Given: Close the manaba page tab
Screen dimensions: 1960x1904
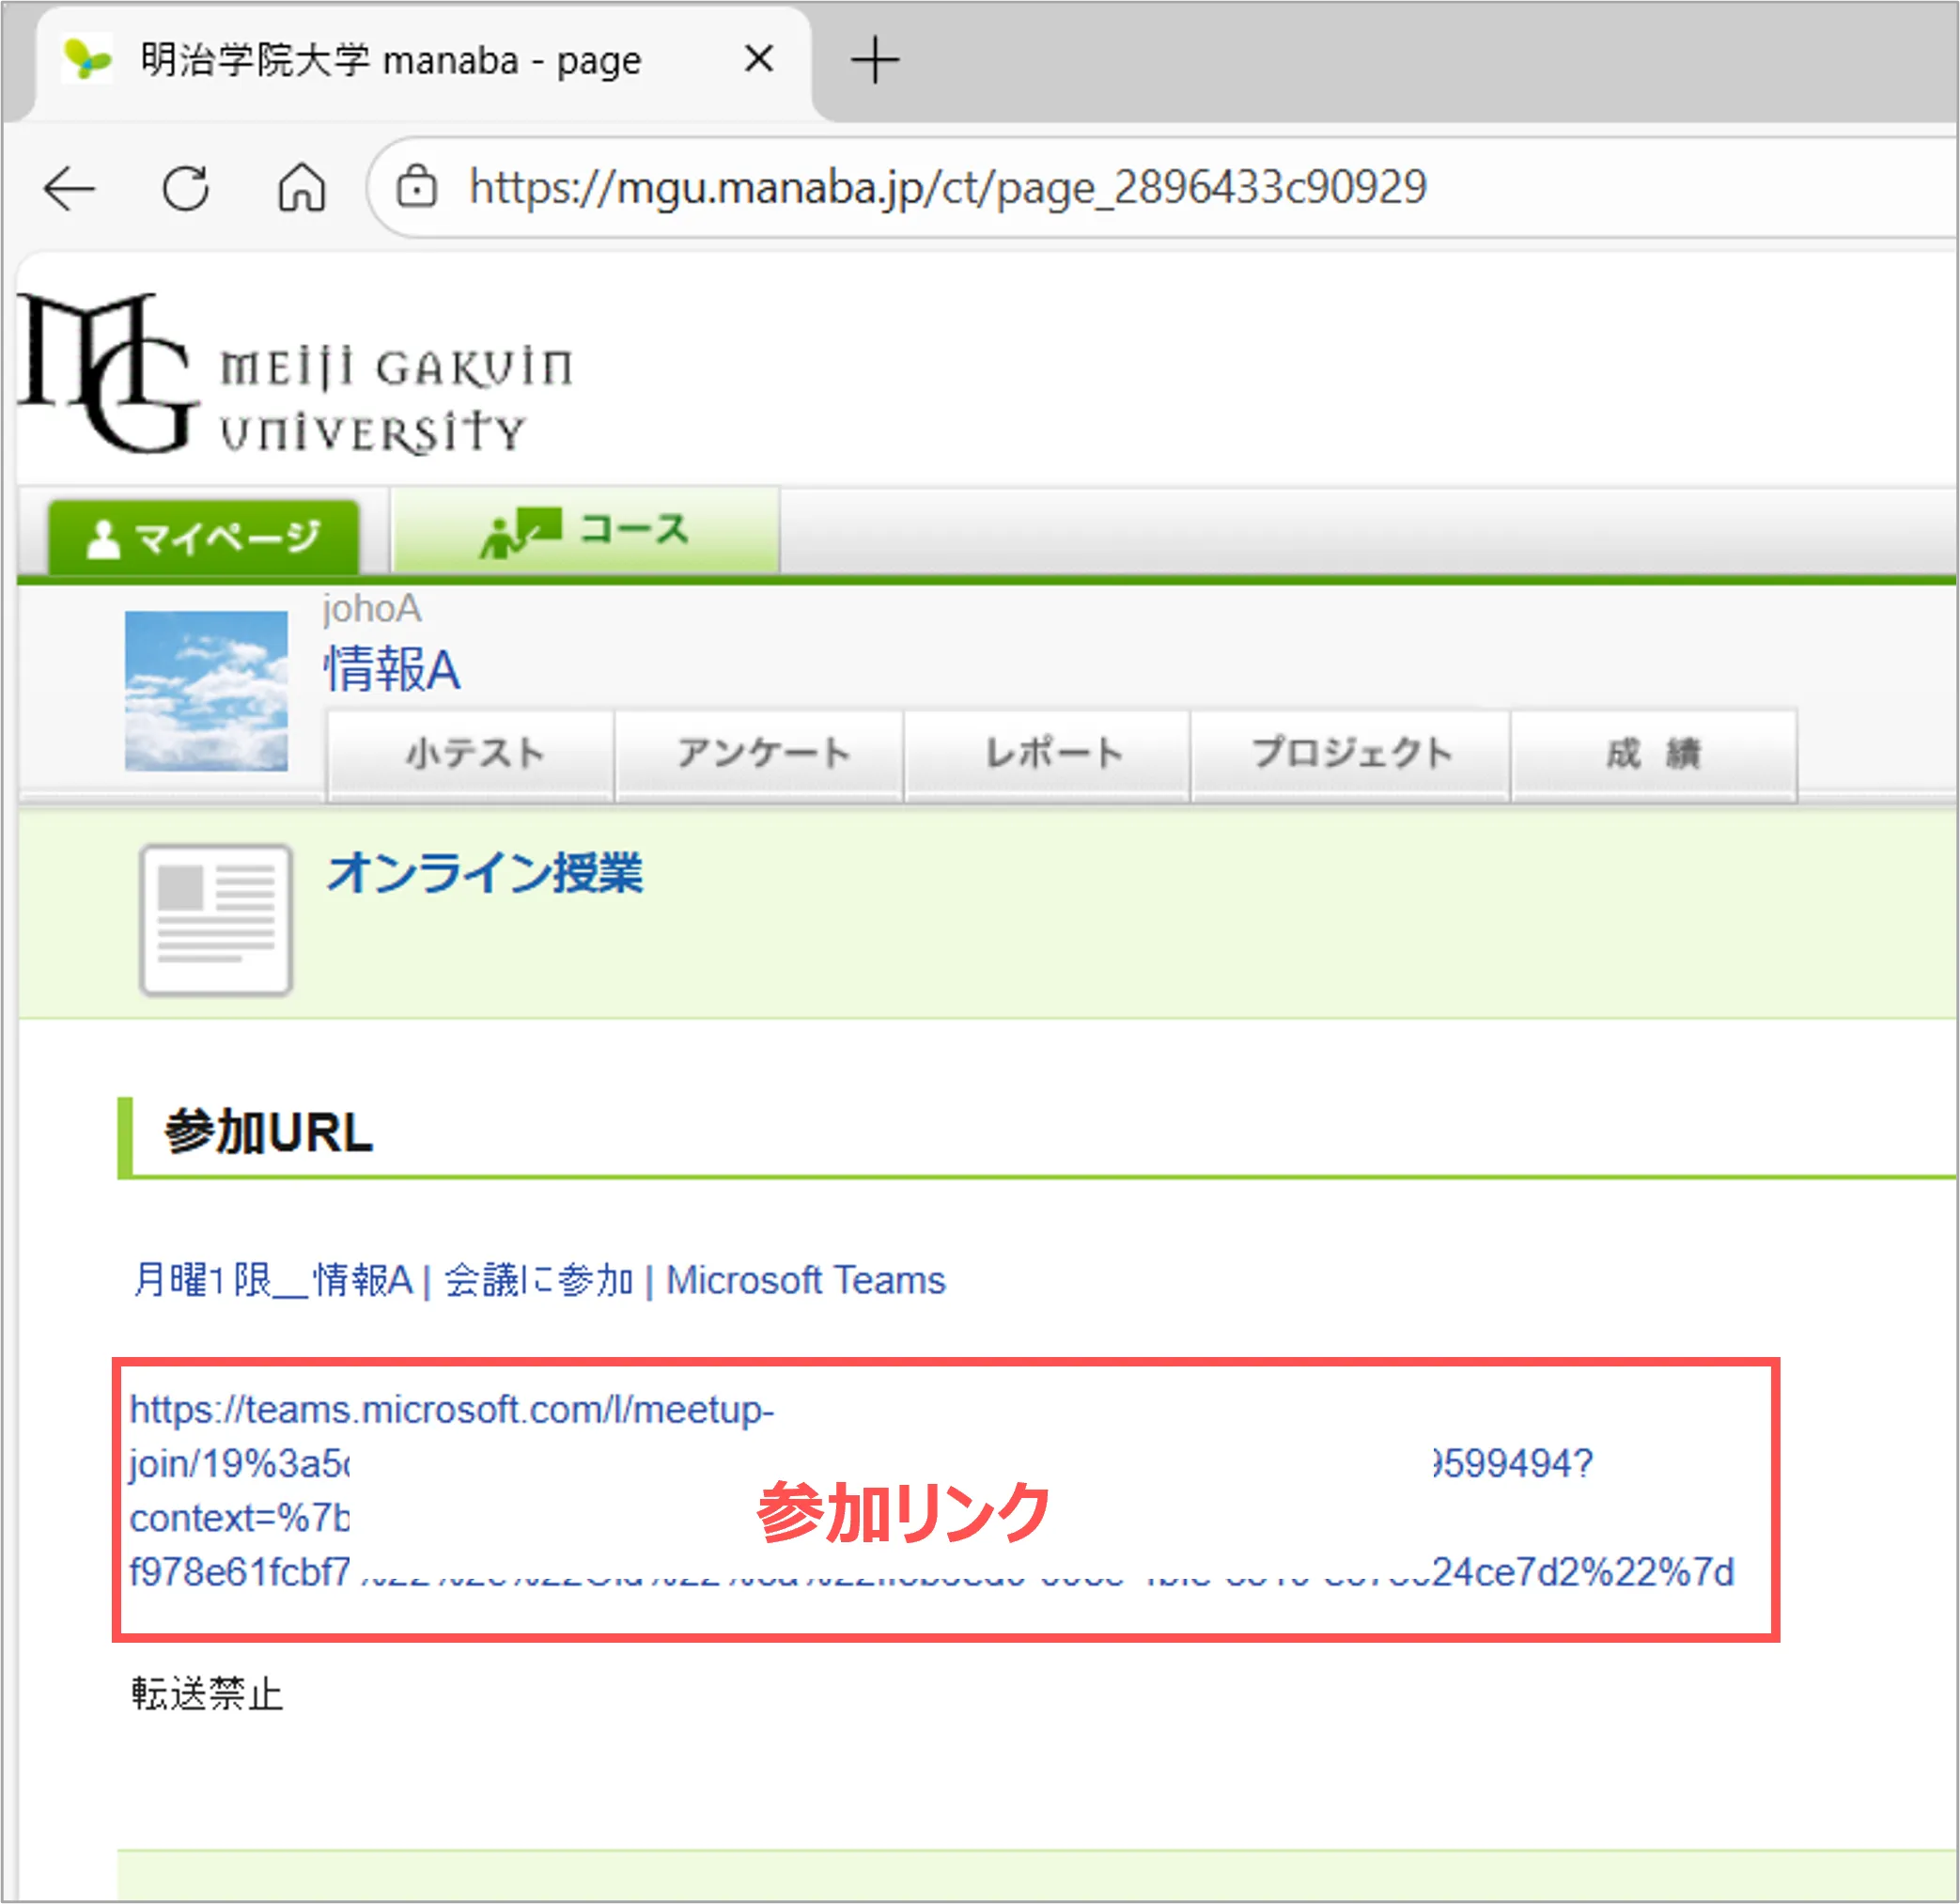Looking at the screenshot, I should 759,59.
